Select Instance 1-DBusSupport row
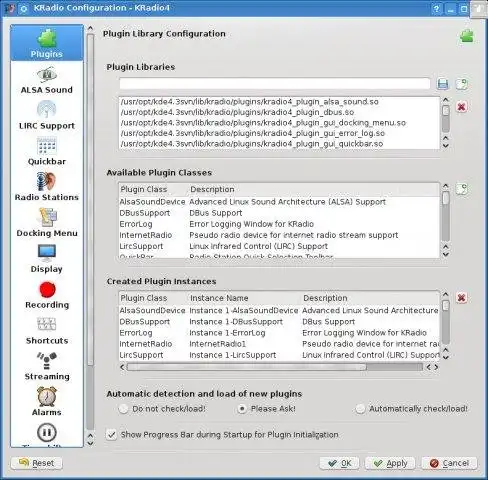 pos(279,322)
